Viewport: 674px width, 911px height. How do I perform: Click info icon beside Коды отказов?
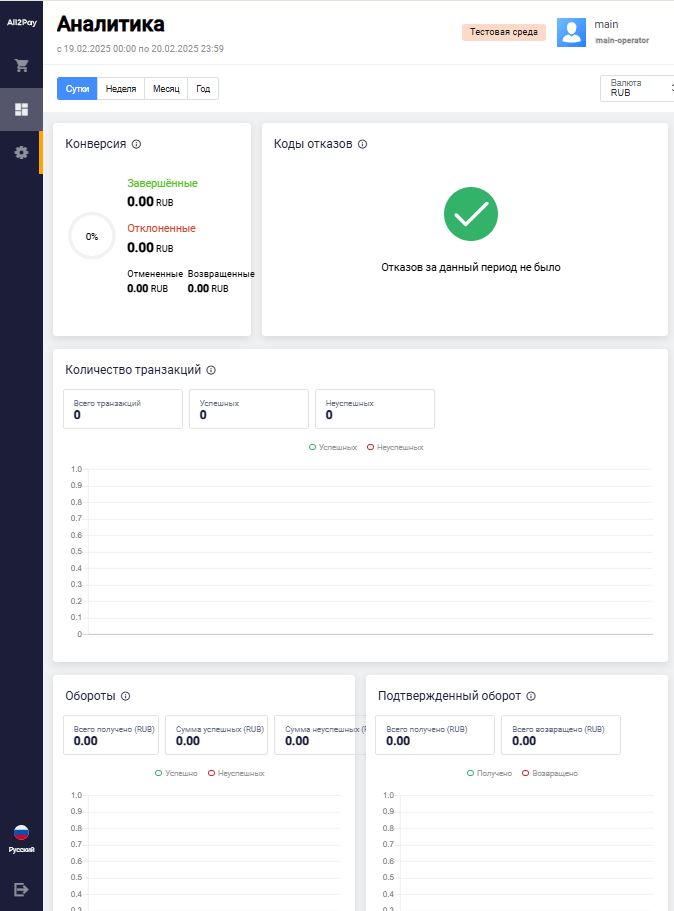(362, 144)
